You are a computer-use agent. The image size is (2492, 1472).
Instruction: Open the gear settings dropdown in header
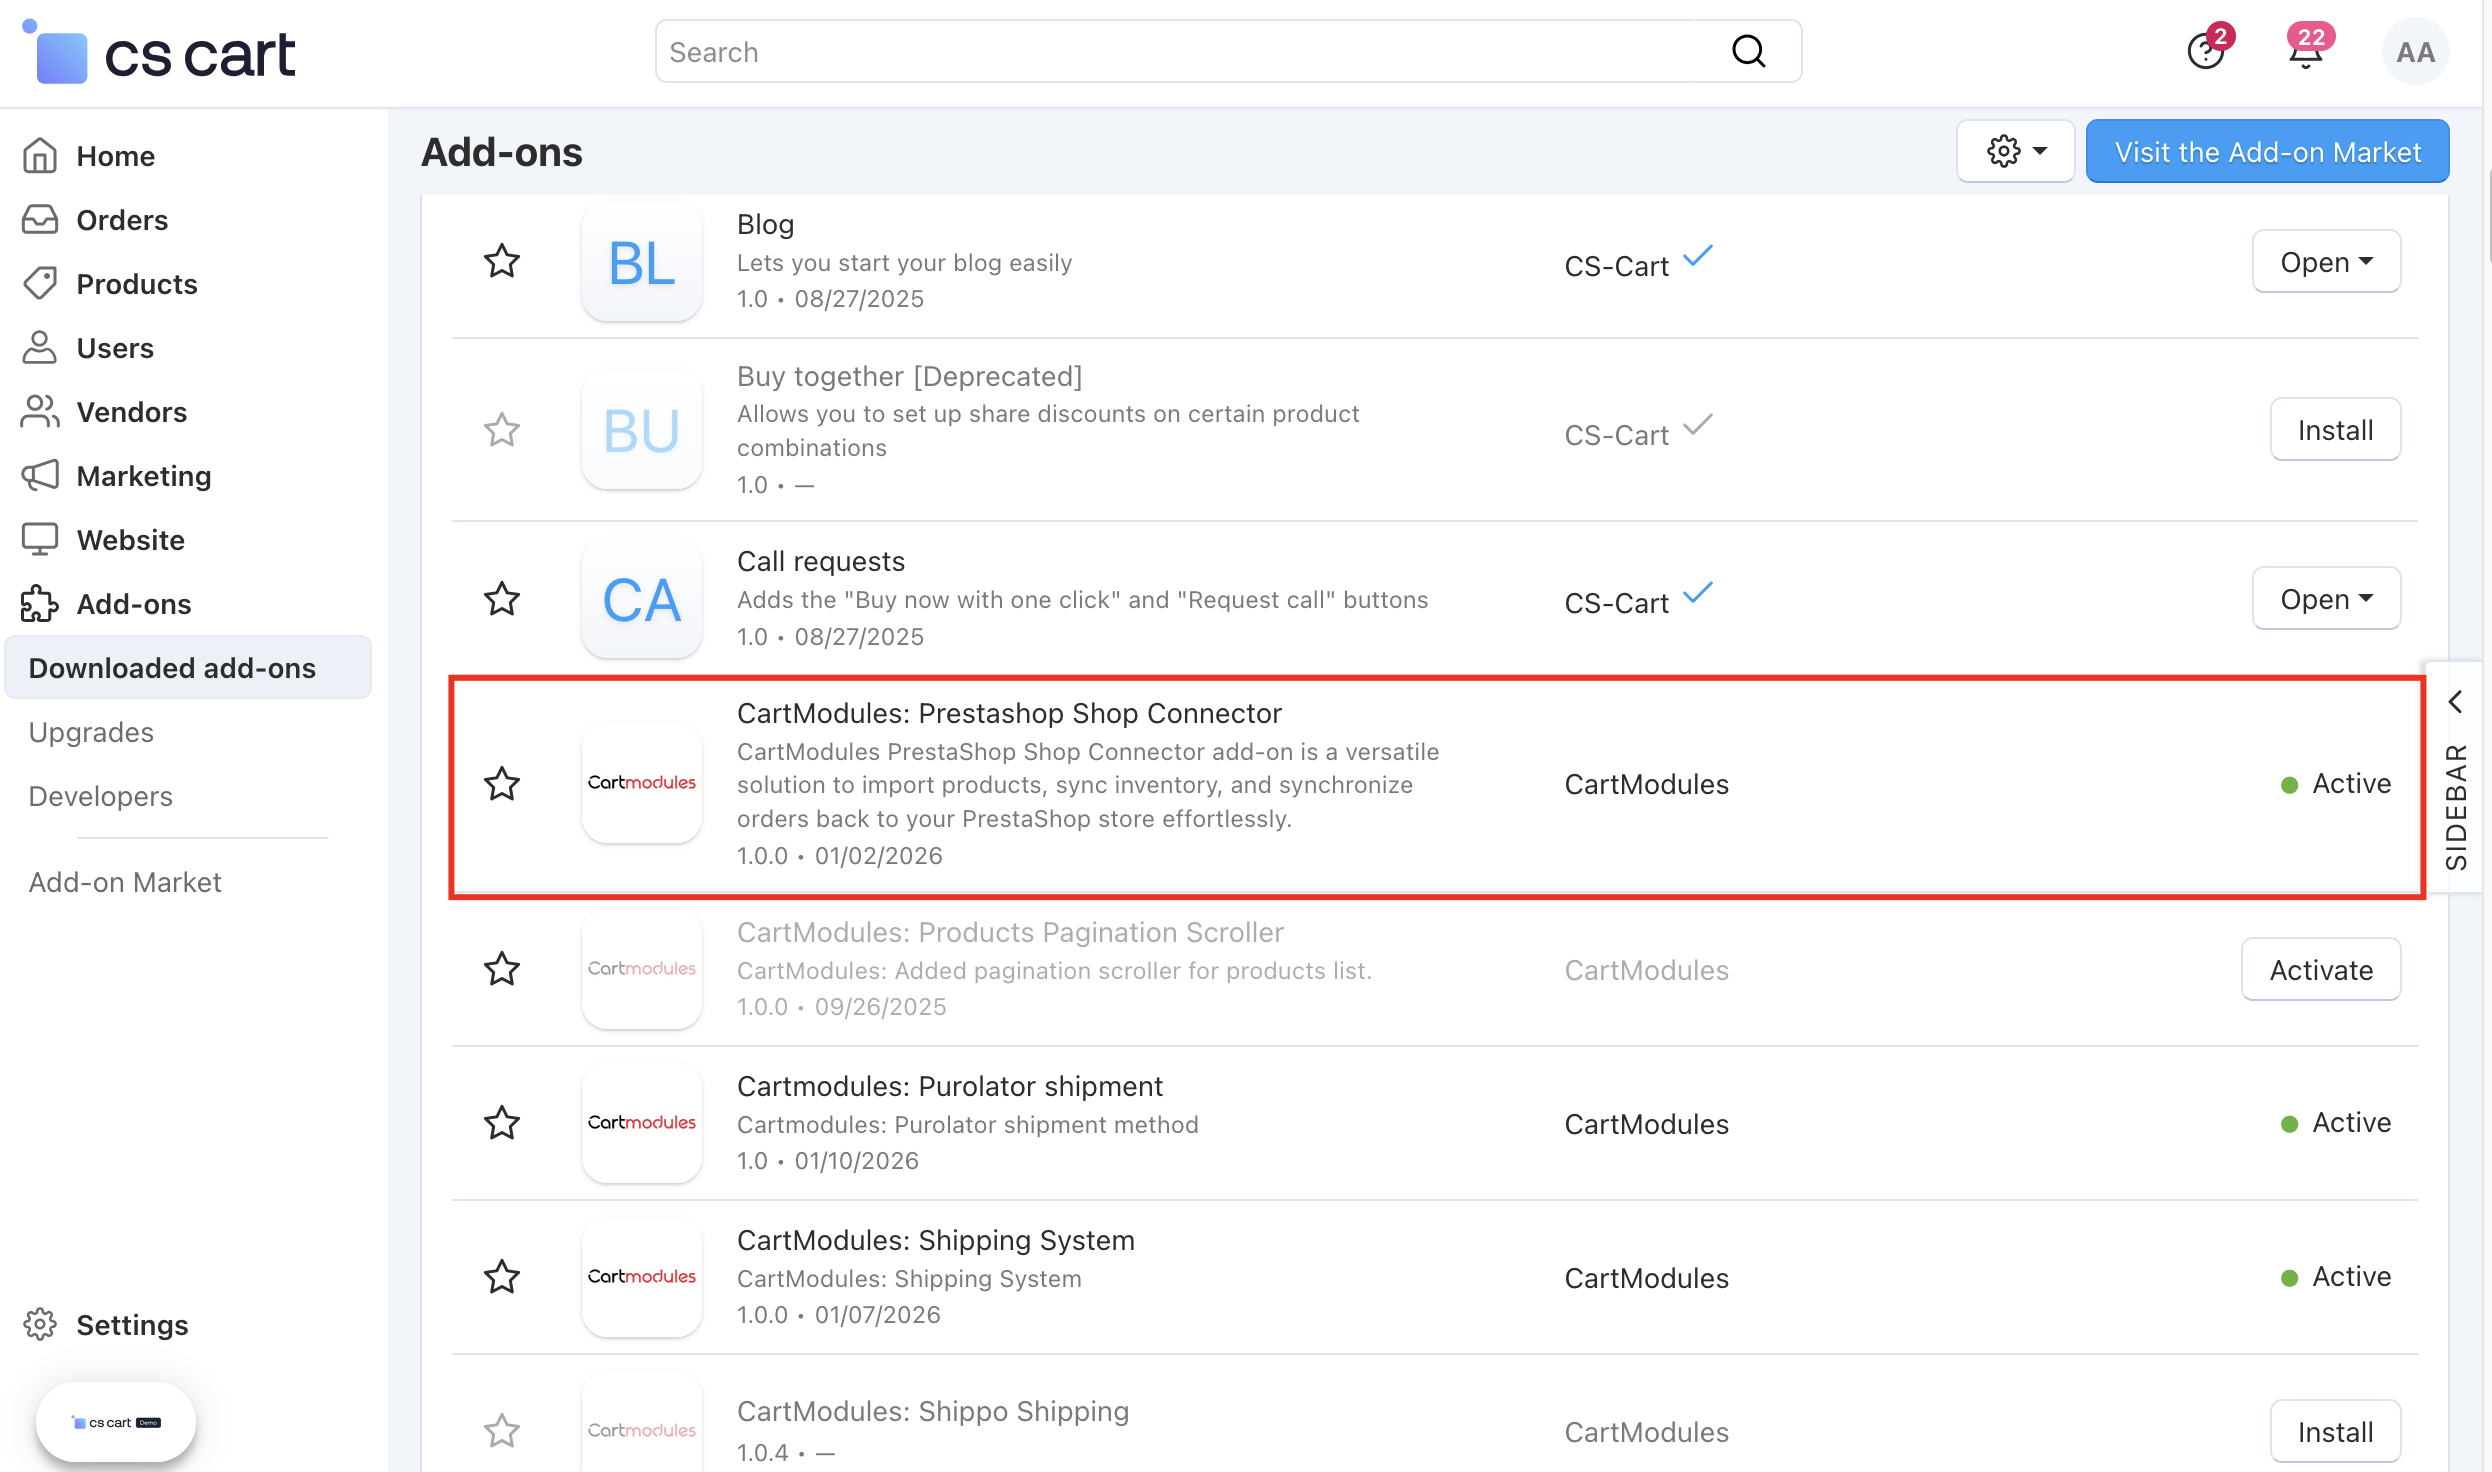(x=2015, y=152)
